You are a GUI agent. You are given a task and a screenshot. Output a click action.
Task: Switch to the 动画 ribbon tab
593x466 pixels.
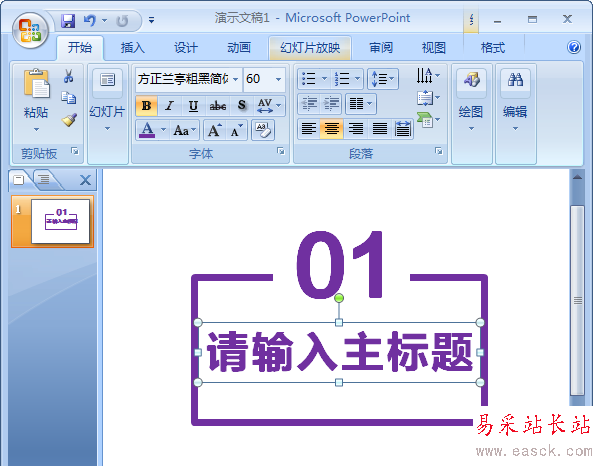(239, 48)
